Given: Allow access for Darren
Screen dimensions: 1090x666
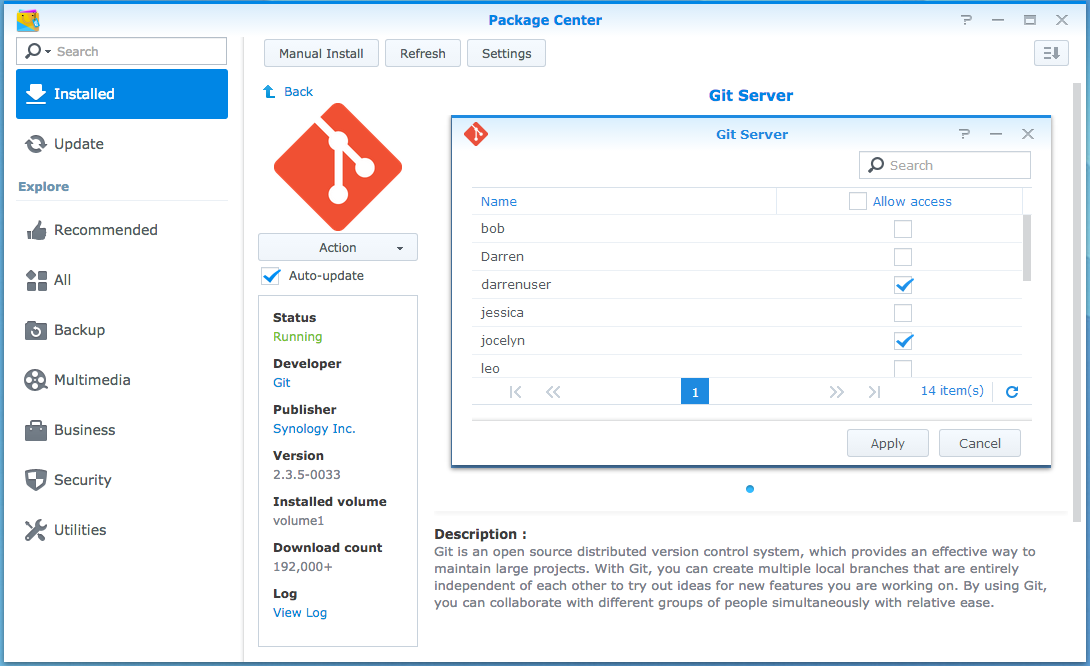Looking at the screenshot, I should [x=903, y=257].
